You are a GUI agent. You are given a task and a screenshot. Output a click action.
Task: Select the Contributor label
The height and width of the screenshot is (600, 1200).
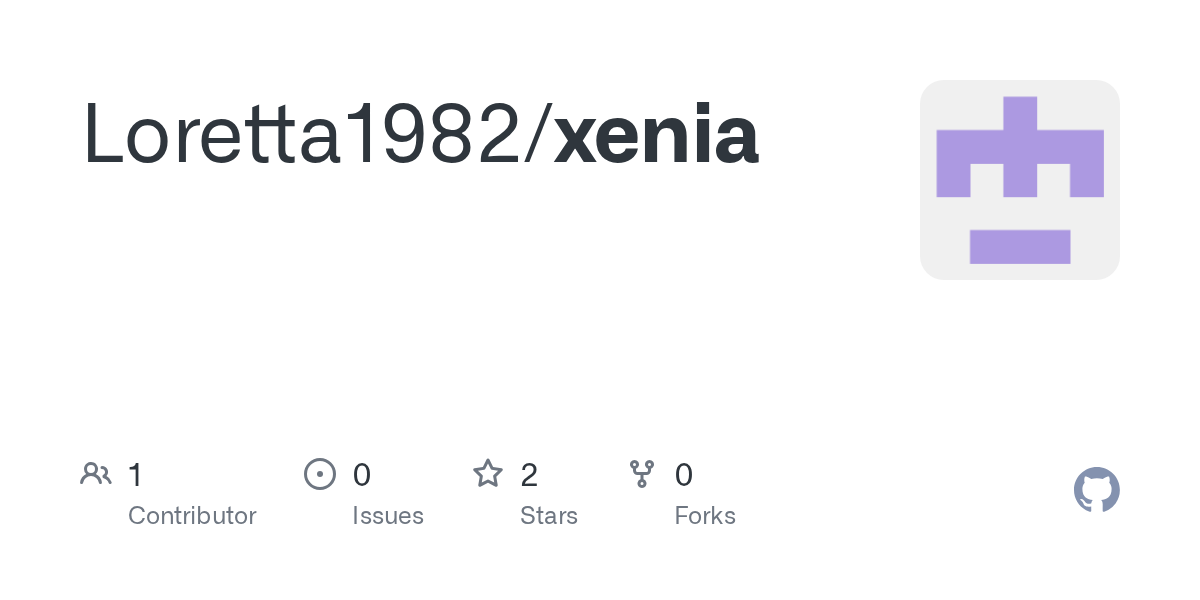(192, 516)
